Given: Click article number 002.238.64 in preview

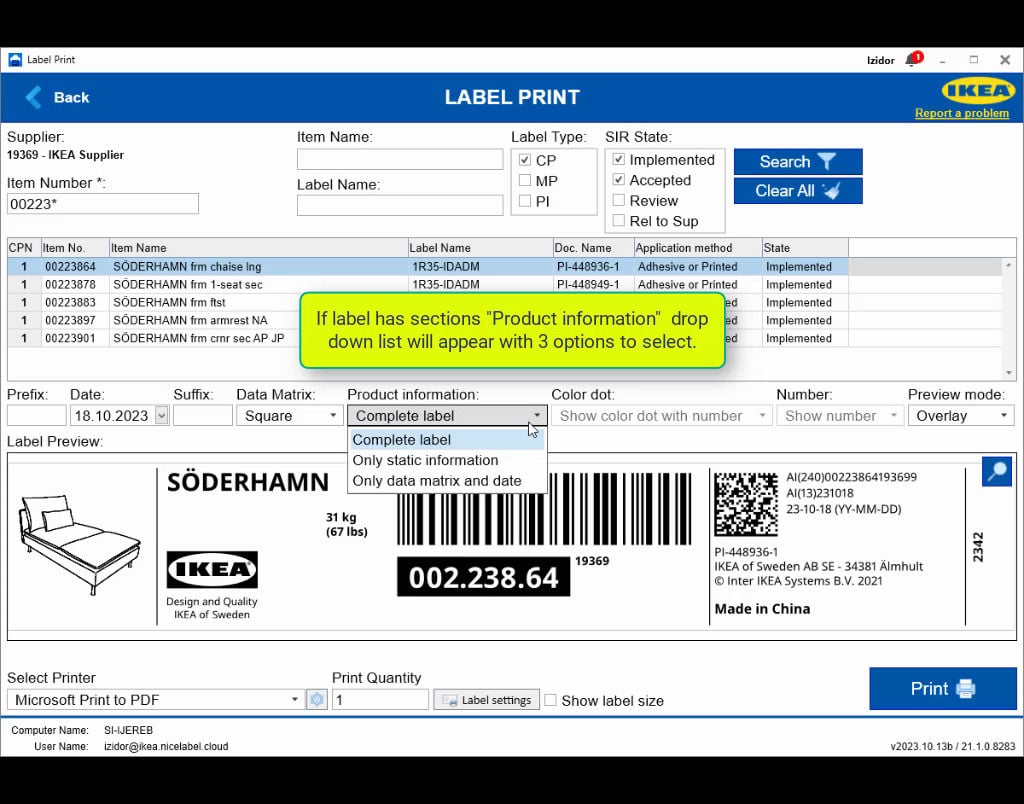Looking at the screenshot, I should tap(483, 577).
